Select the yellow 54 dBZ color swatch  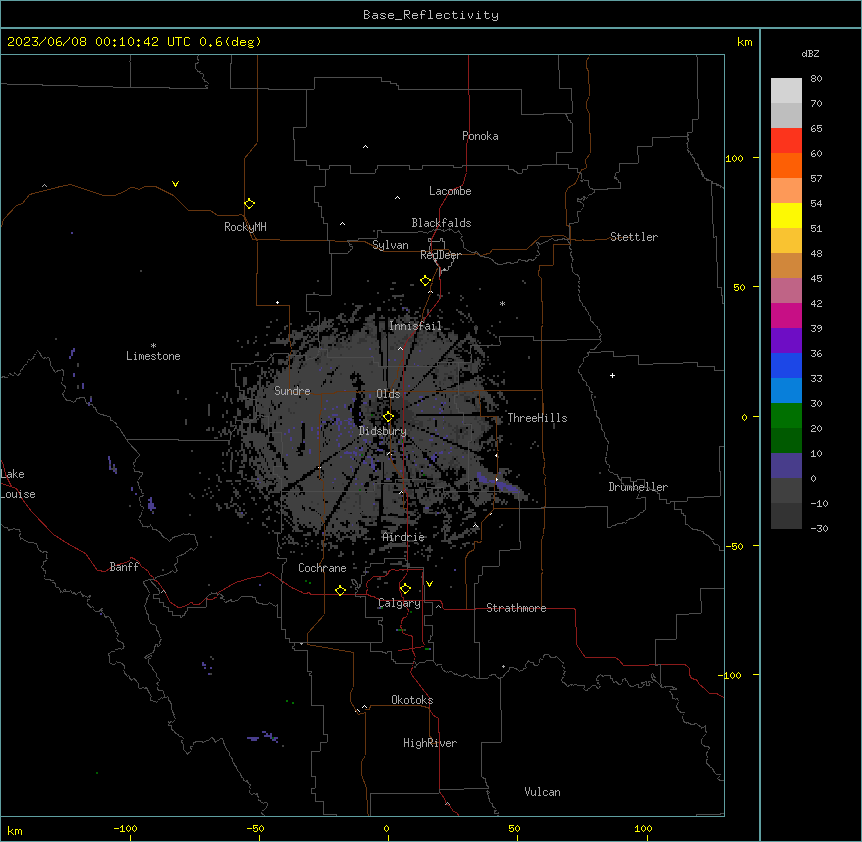coord(786,215)
